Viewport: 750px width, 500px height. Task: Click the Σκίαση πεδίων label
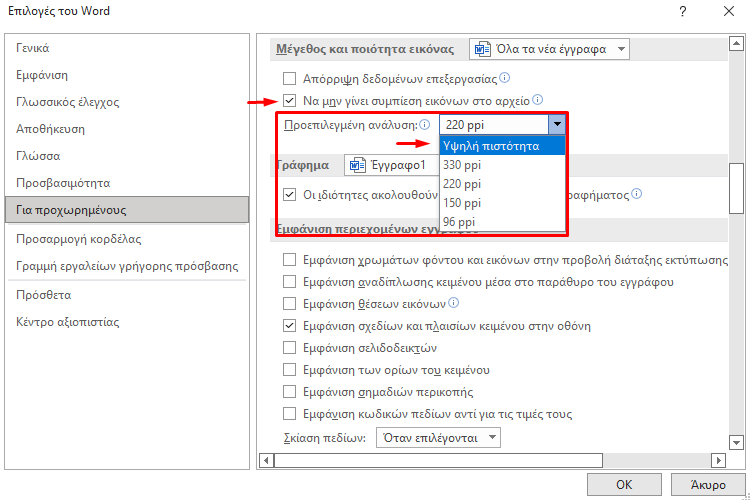coord(325,438)
